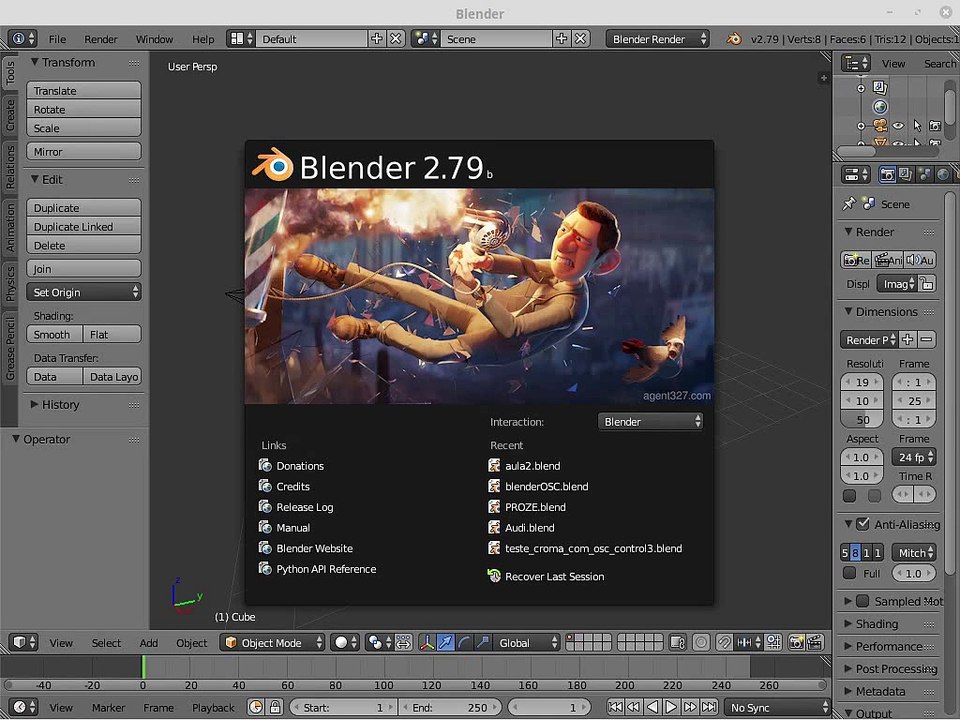Toggle the Anti-Aliasing checkbox
The image size is (960, 720).
863,524
